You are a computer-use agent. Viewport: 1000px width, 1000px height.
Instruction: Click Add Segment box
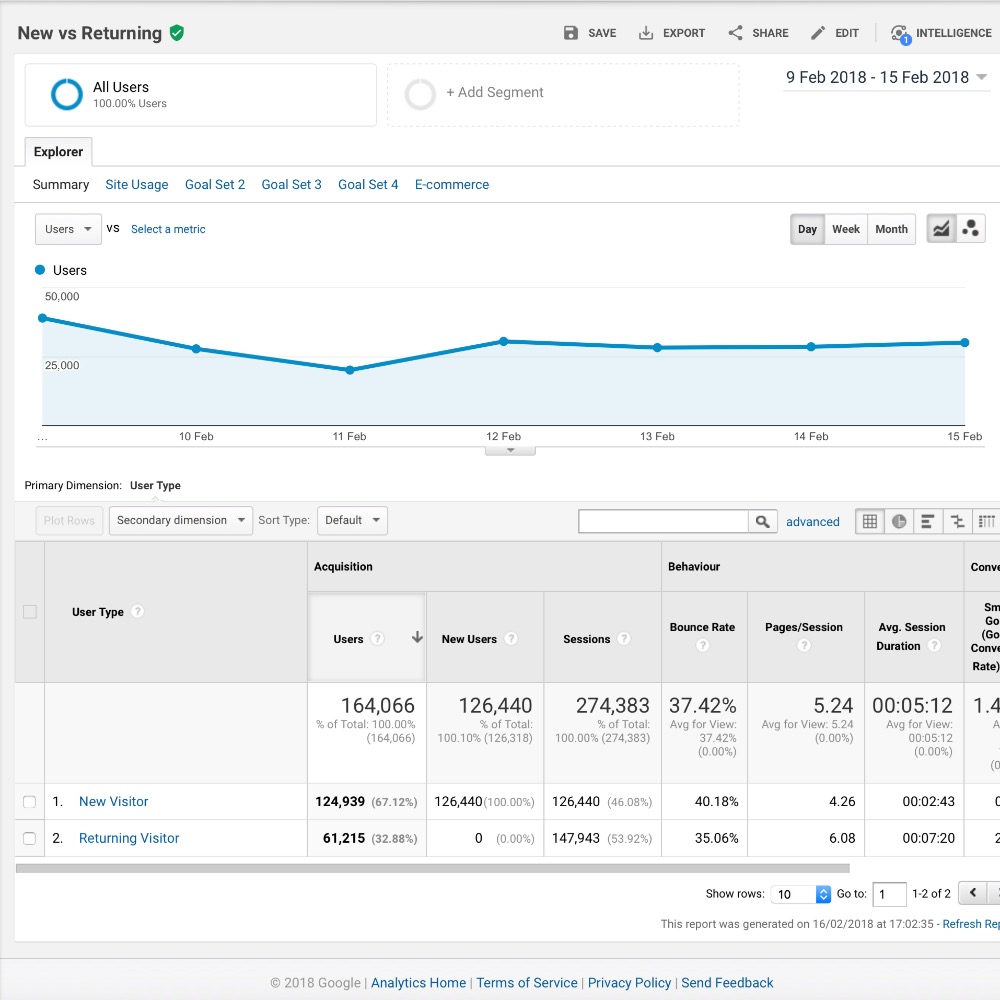pyautogui.click(x=563, y=94)
